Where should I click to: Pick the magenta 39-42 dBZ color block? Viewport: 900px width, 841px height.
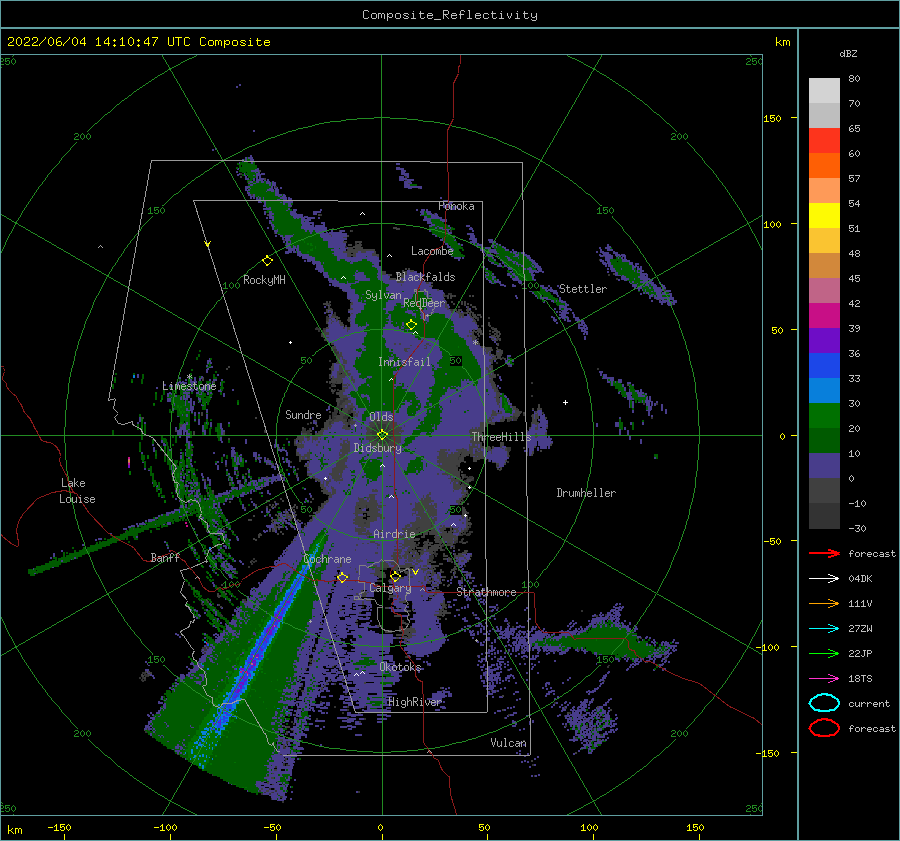tap(824, 315)
